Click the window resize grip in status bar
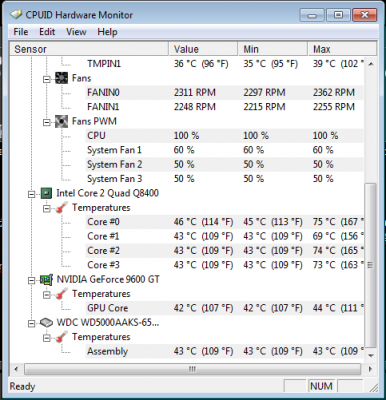Viewport: 386px width, 400px height. click(373, 387)
